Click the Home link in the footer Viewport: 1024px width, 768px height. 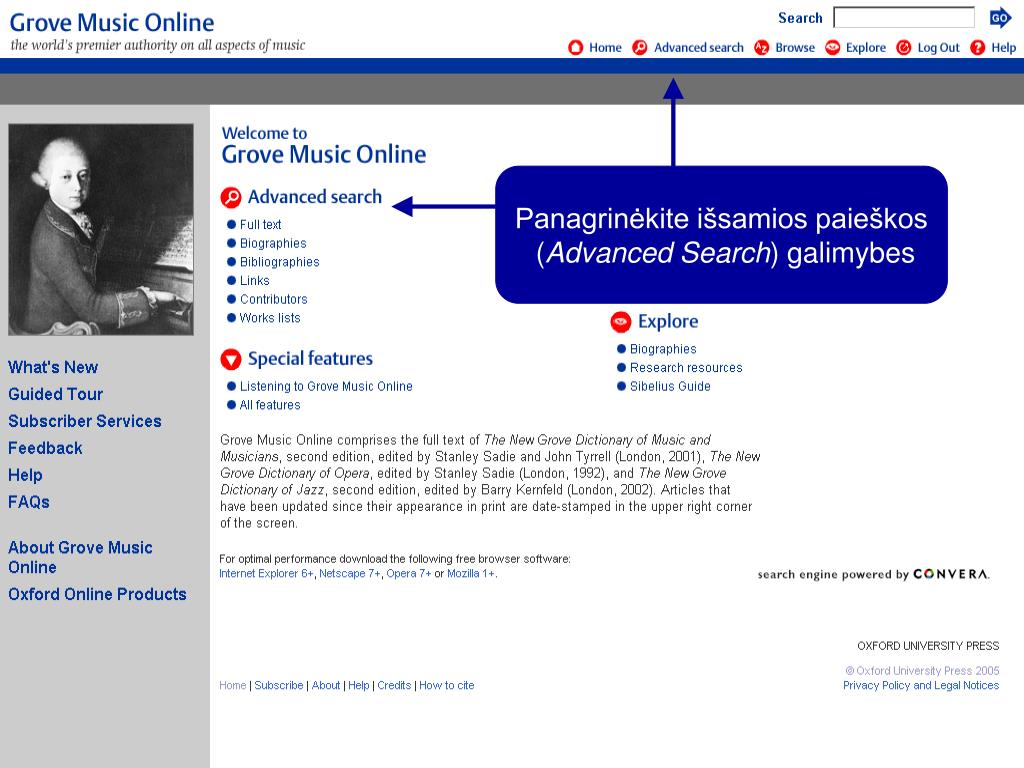(x=232, y=685)
